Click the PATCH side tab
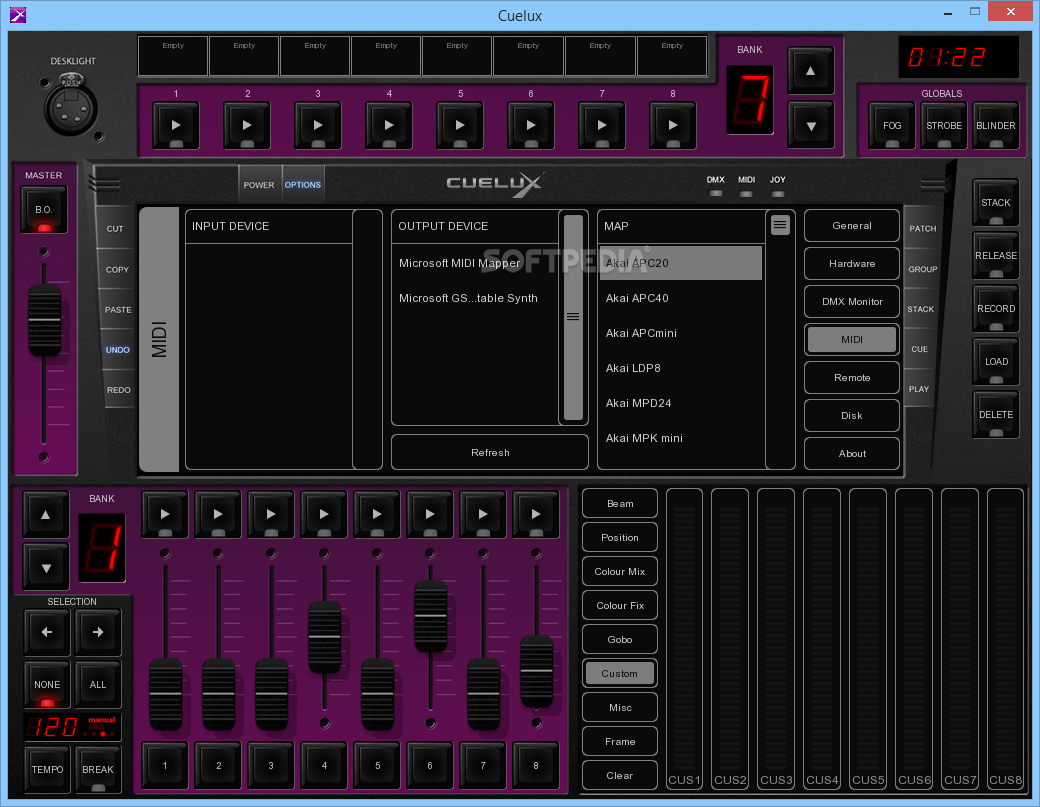This screenshot has height=807, width=1040. pos(923,228)
